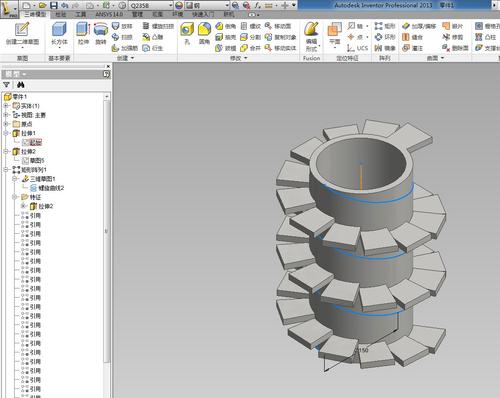
Task: Select 拉伸2 under the 特征 folder
Action: (x=42, y=206)
